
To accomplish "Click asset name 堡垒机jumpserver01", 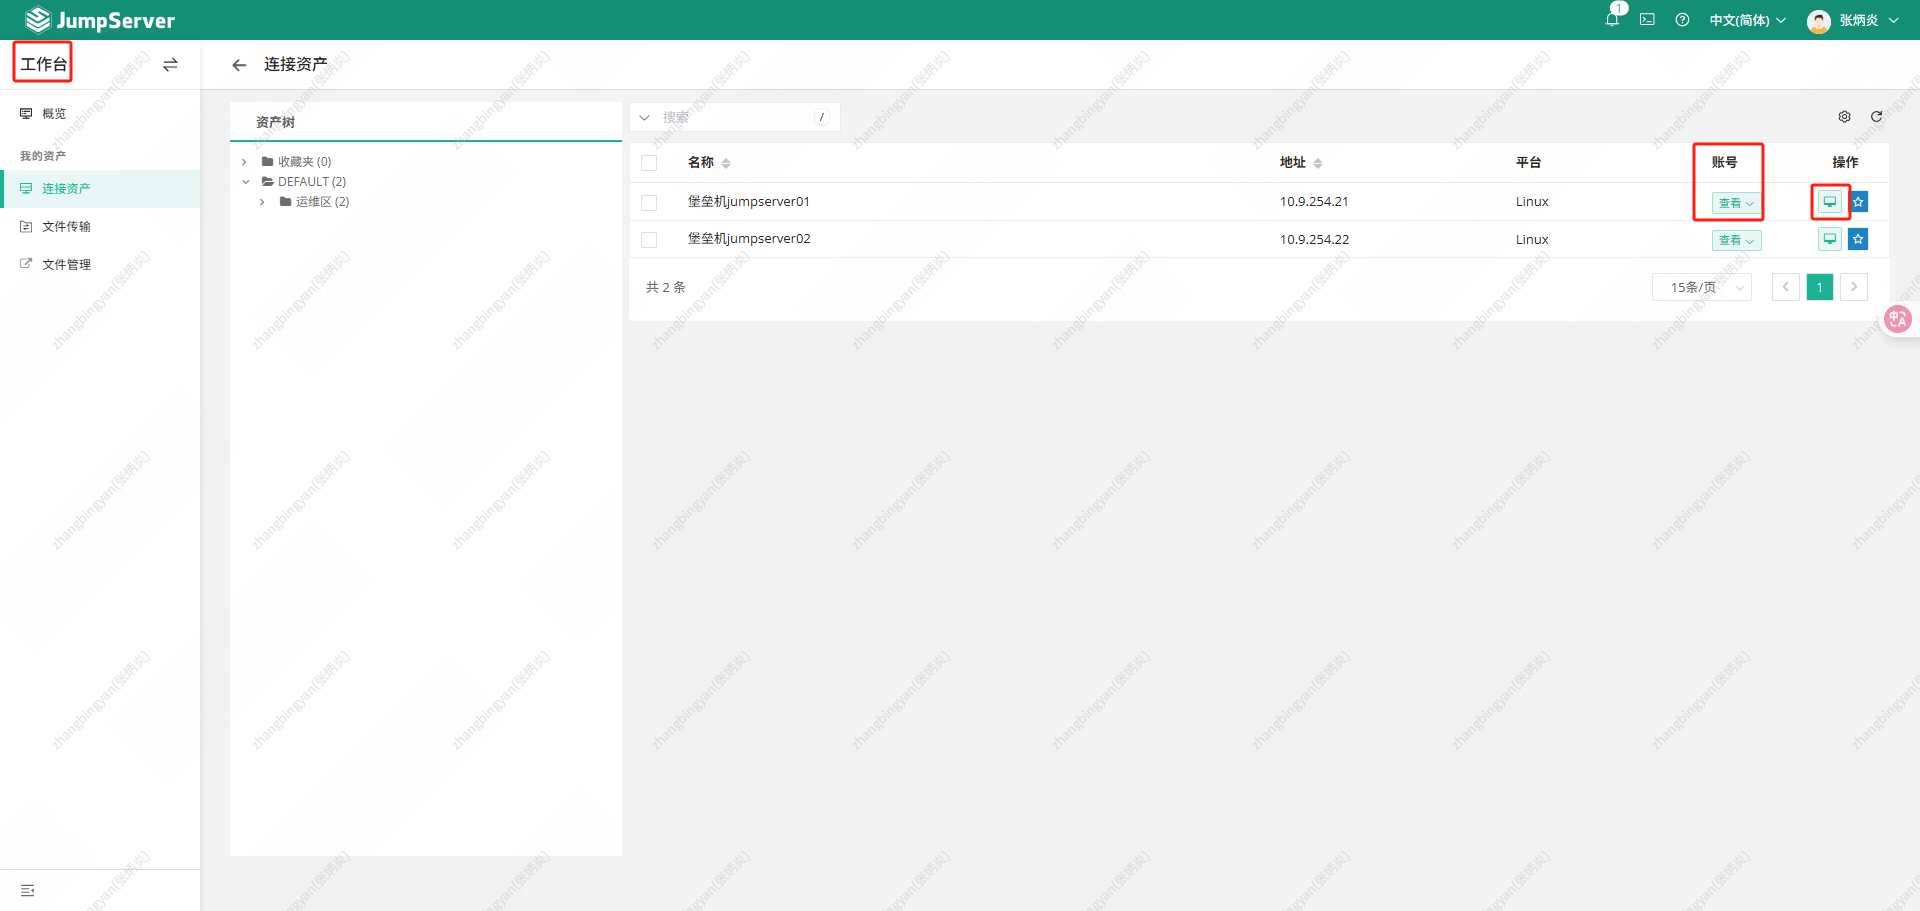I will 749,202.
